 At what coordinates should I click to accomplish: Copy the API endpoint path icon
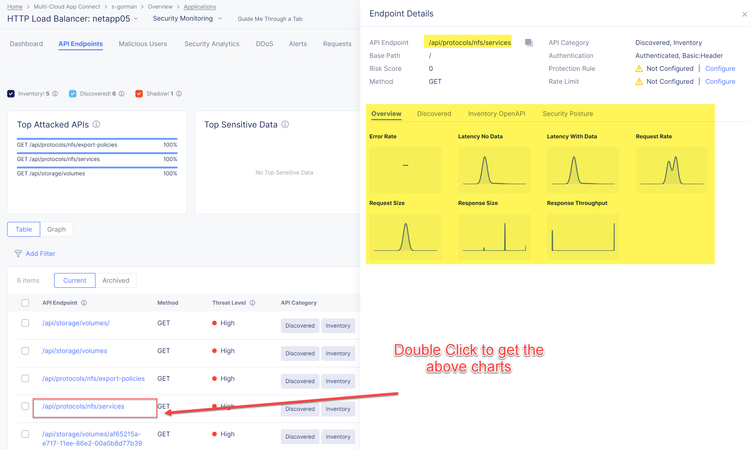point(529,43)
